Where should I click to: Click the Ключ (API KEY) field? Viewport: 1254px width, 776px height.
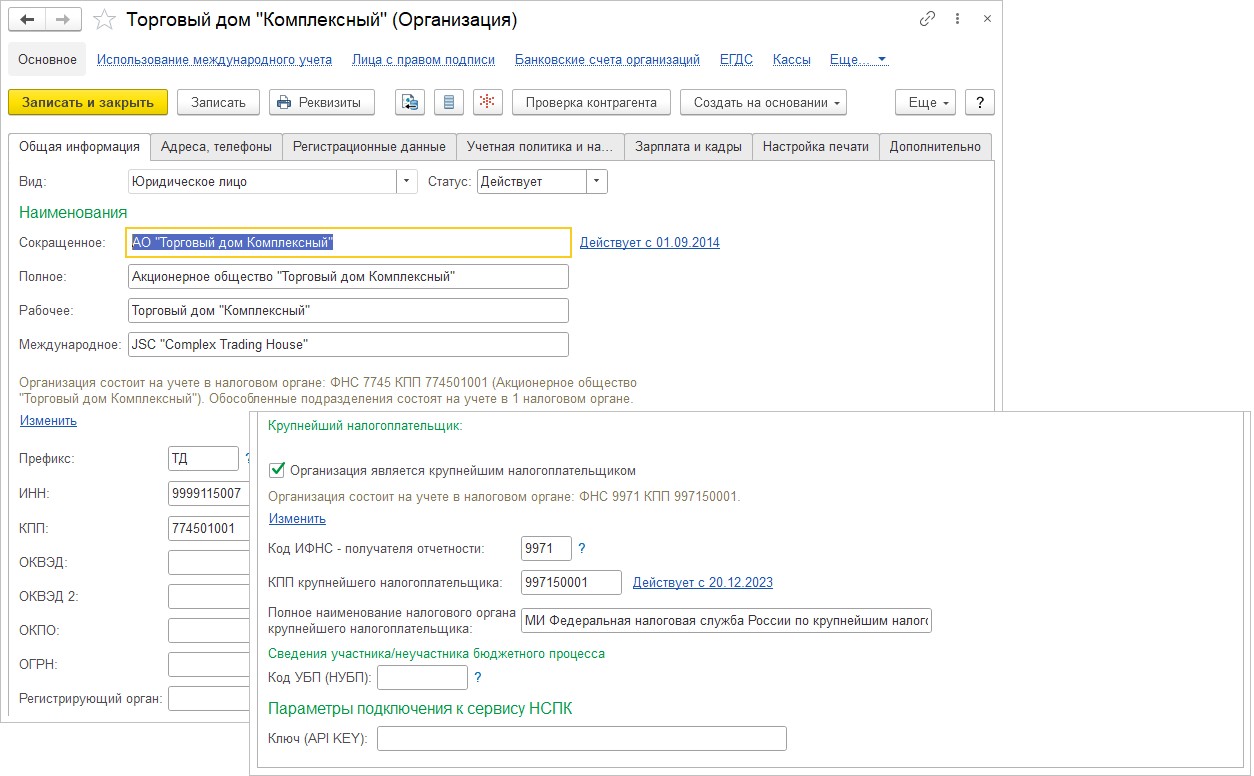tap(582, 738)
